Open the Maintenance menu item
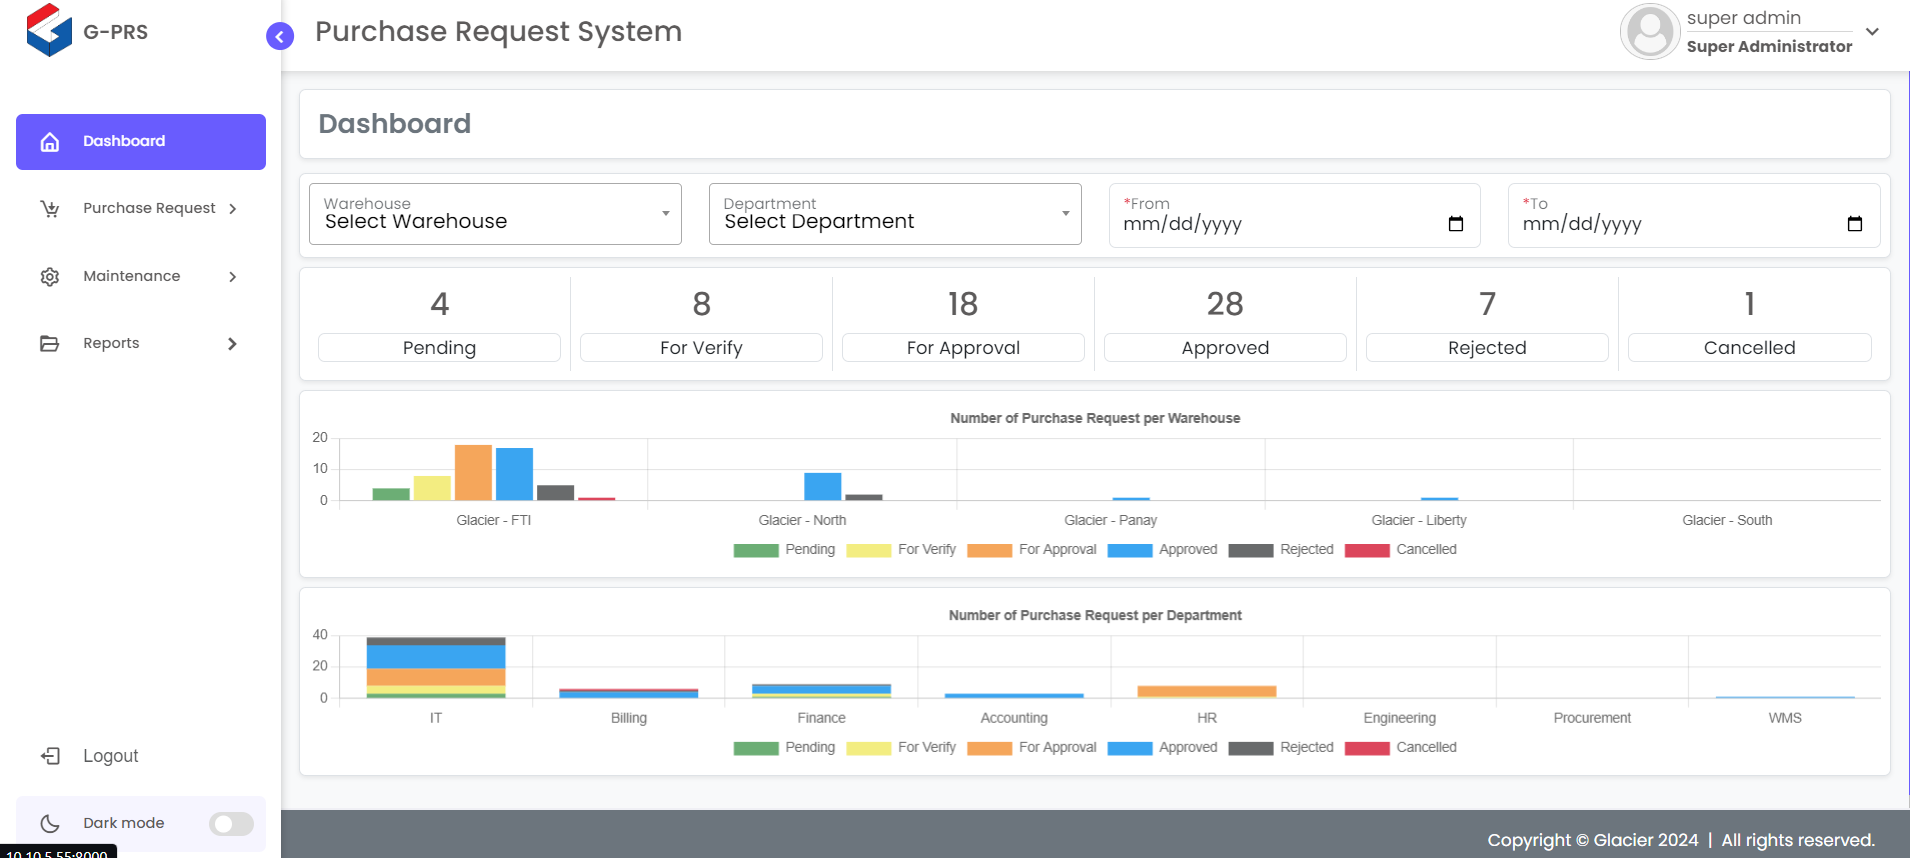1919x858 pixels. (x=141, y=277)
